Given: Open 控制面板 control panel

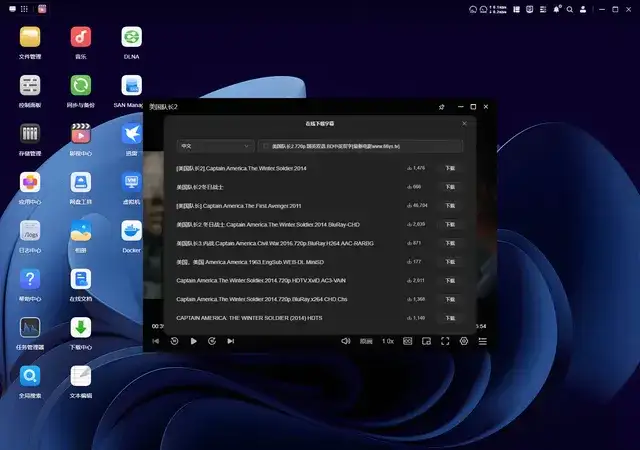Looking at the screenshot, I should 30,85.
